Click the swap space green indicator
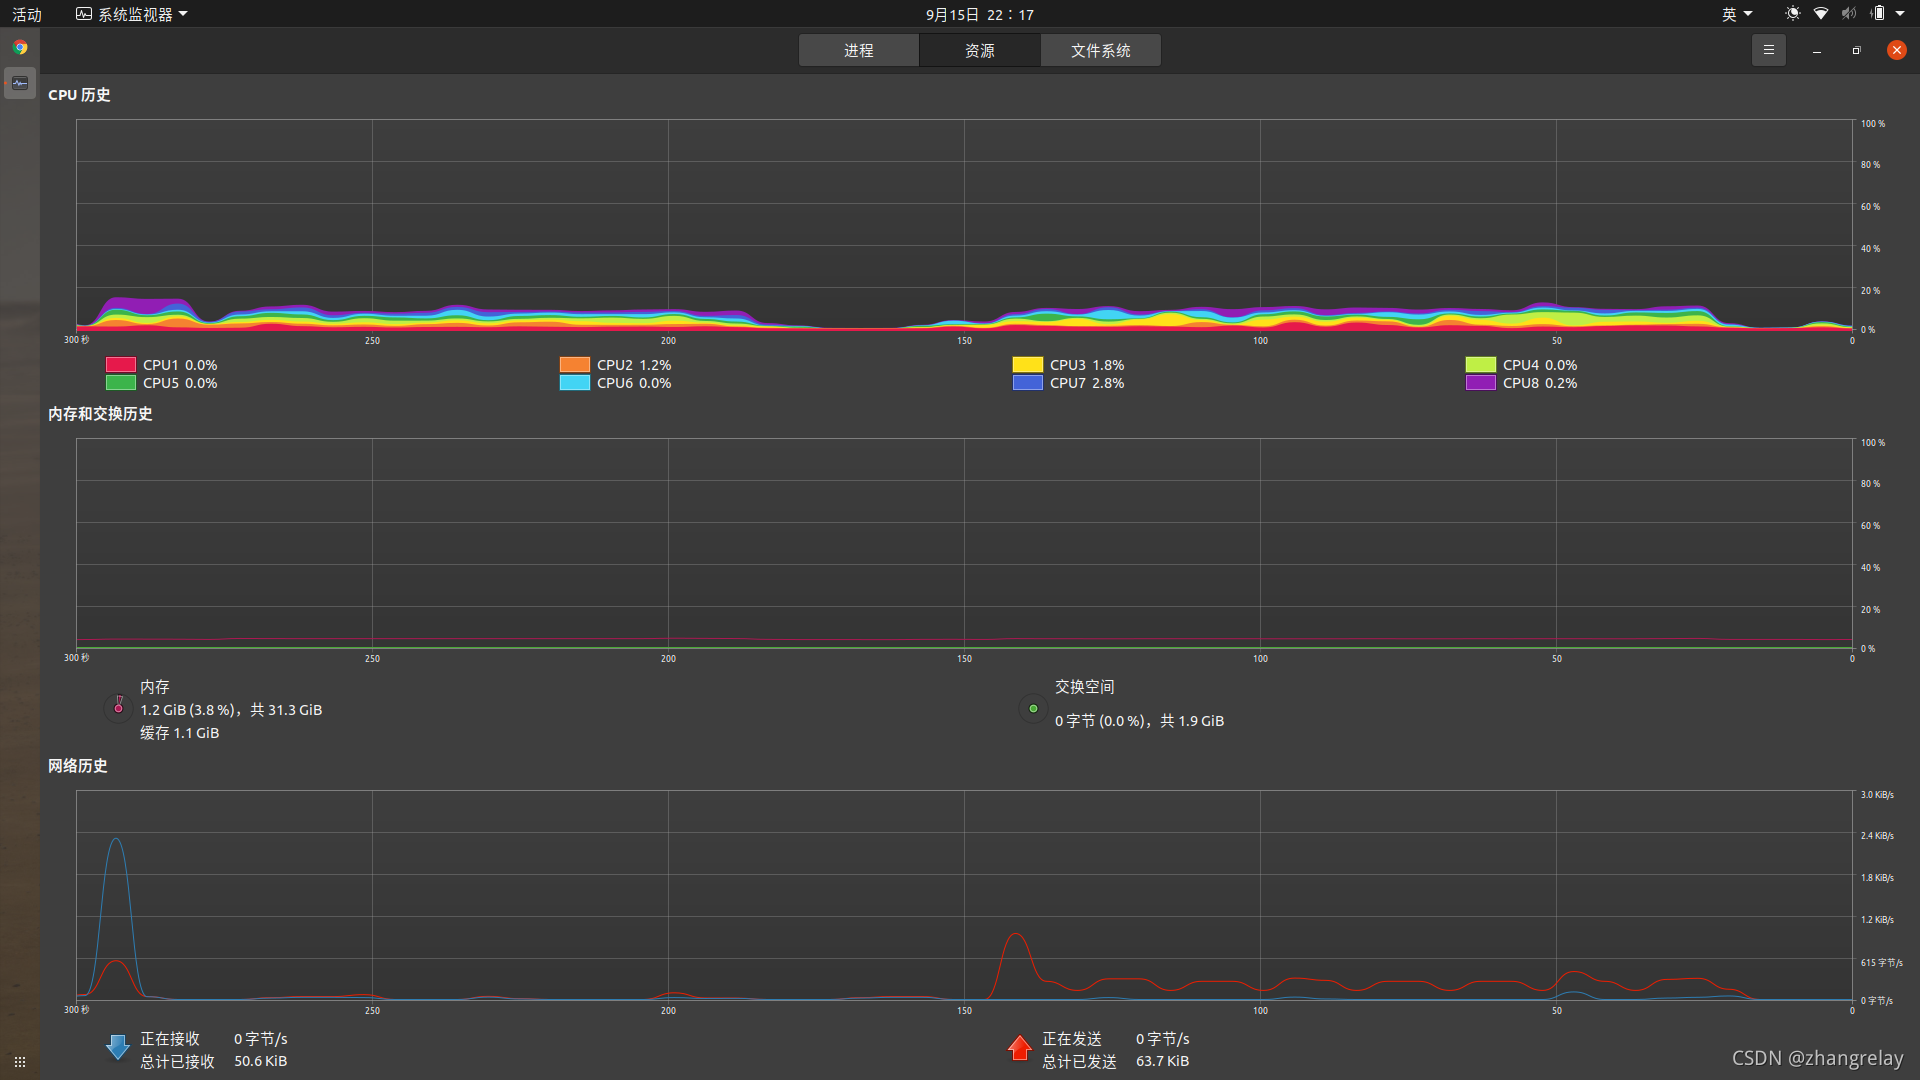The width and height of the screenshot is (1920, 1080). click(x=1033, y=708)
